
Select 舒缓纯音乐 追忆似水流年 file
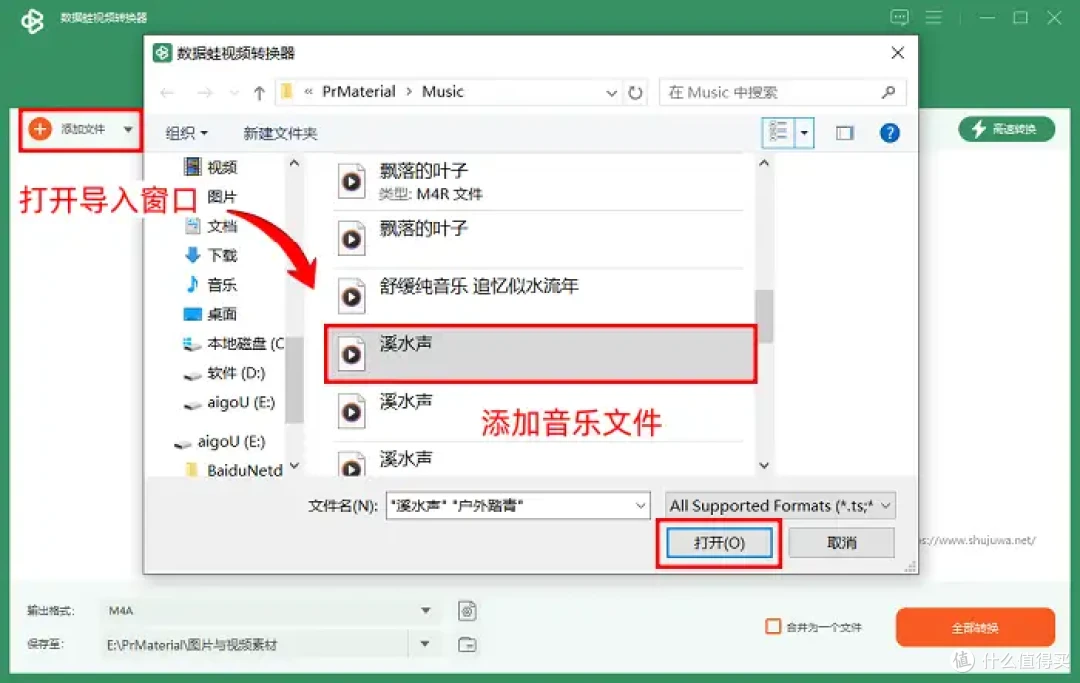538,297
